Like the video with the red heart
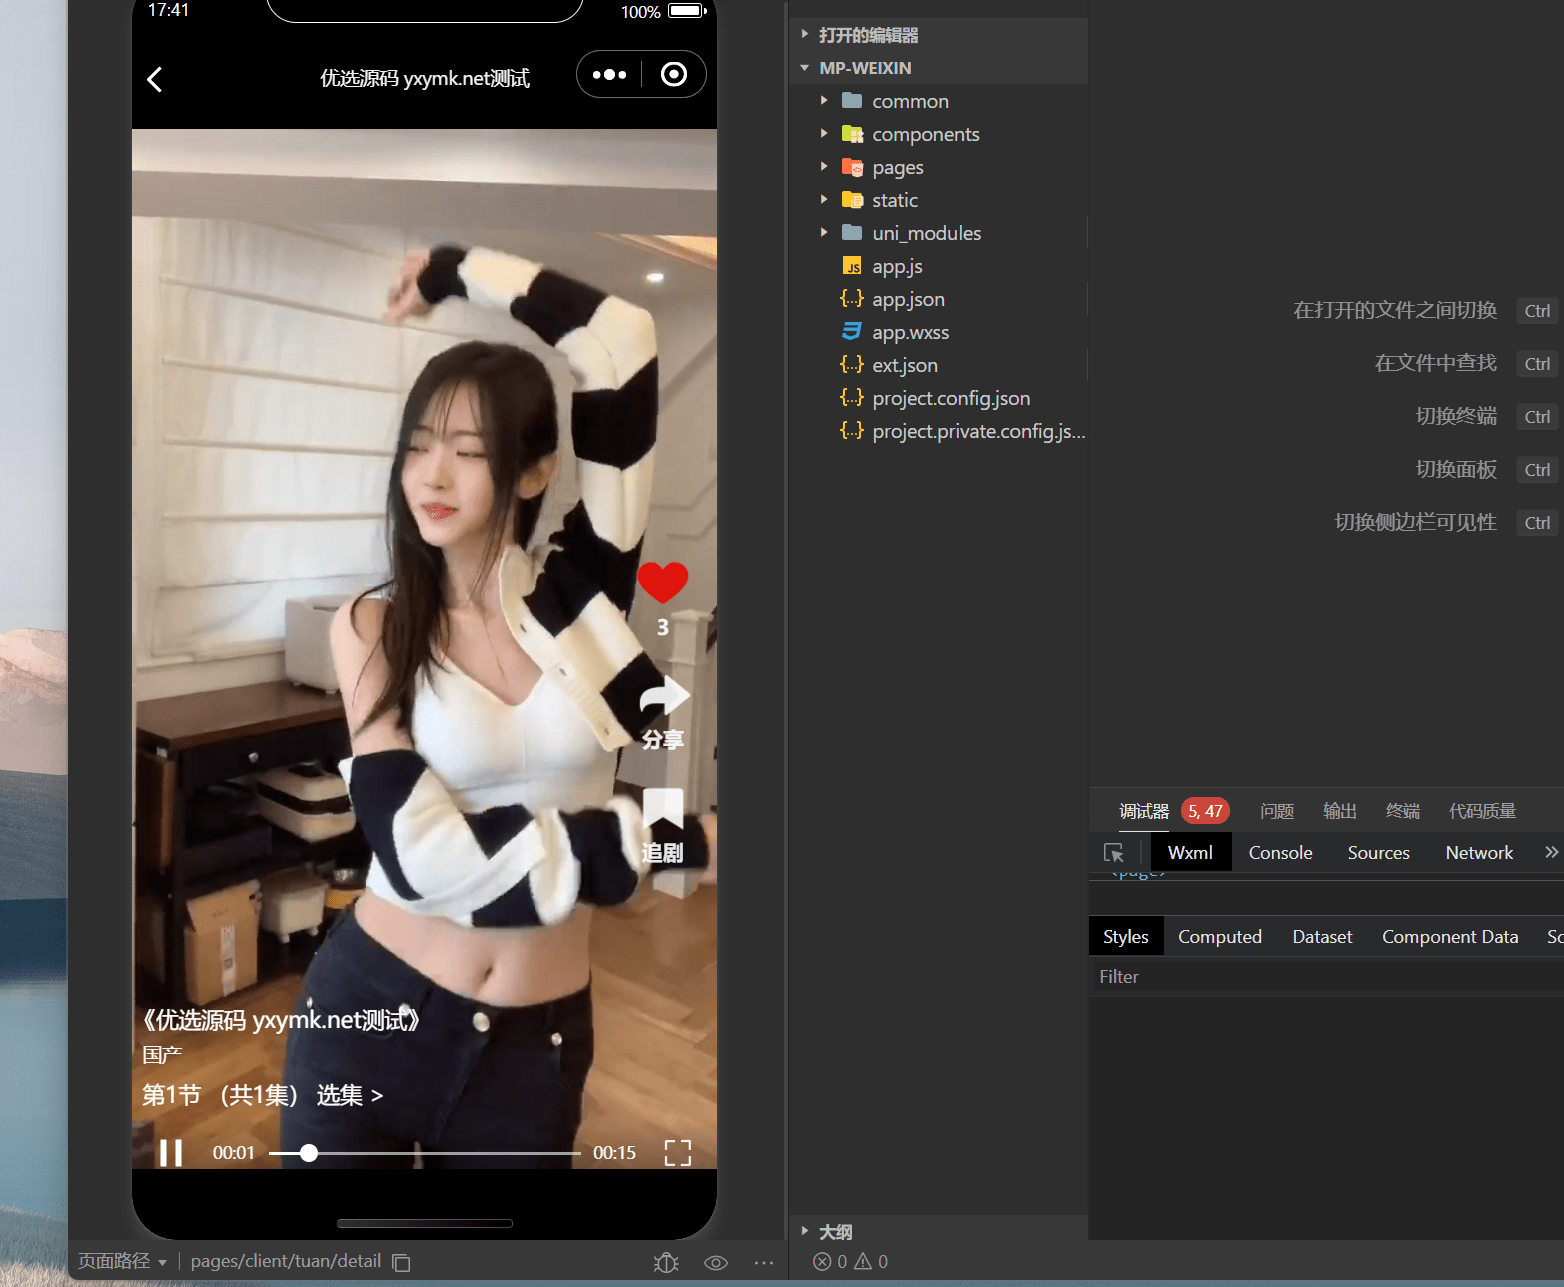The image size is (1564, 1287). click(662, 583)
